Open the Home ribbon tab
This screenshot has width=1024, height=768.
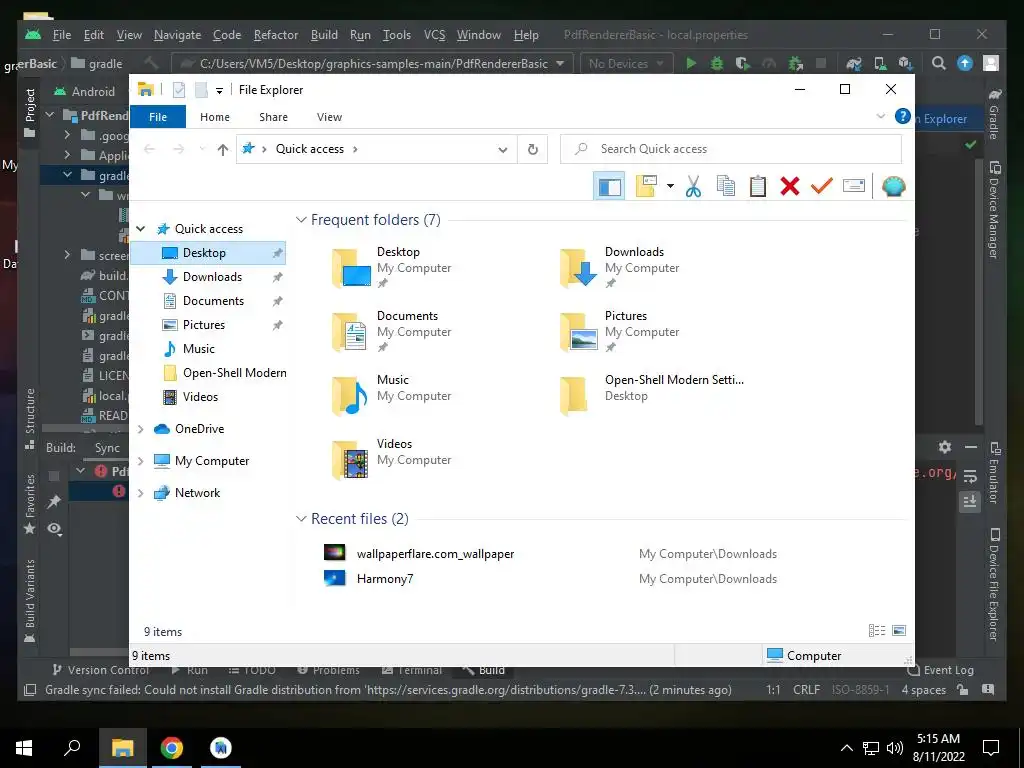(x=215, y=117)
